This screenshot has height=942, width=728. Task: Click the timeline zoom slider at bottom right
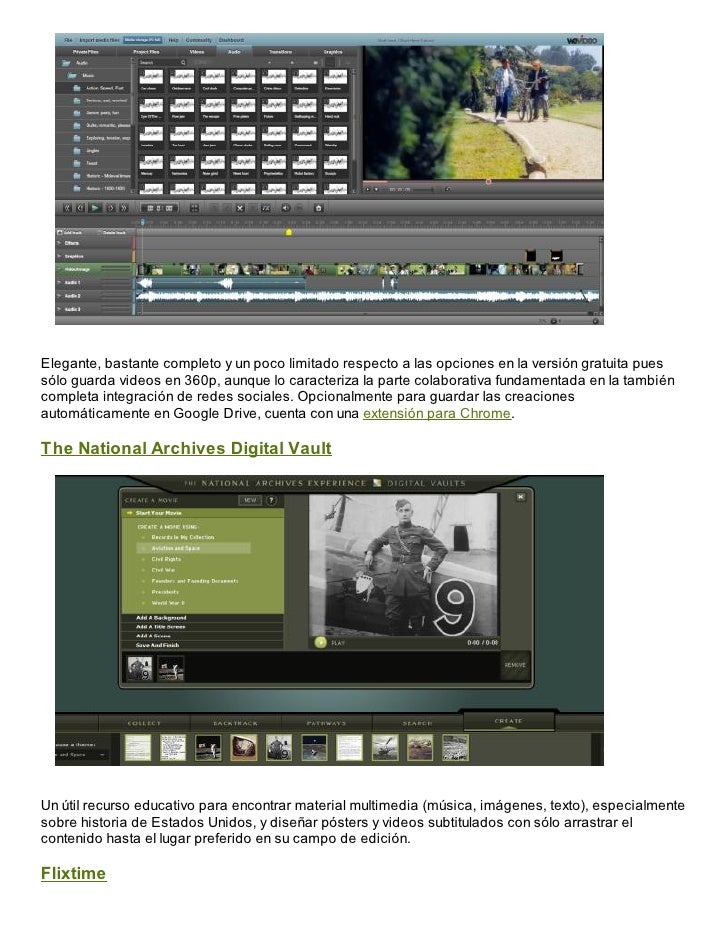(x=577, y=321)
